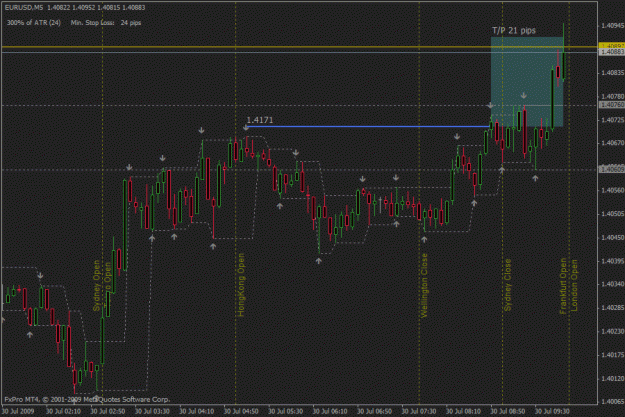Click the 1.40340 price scale value
Viewport: 625px width, 417px height.
point(612,284)
